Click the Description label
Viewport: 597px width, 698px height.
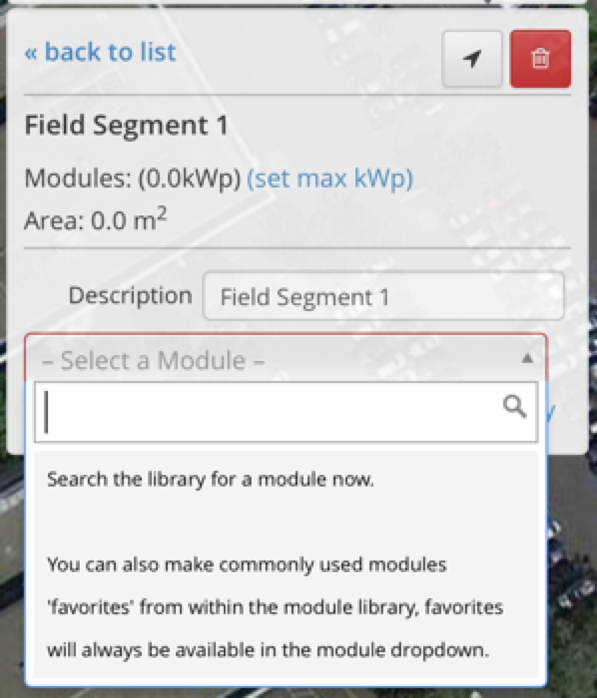(x=130, y=296)
